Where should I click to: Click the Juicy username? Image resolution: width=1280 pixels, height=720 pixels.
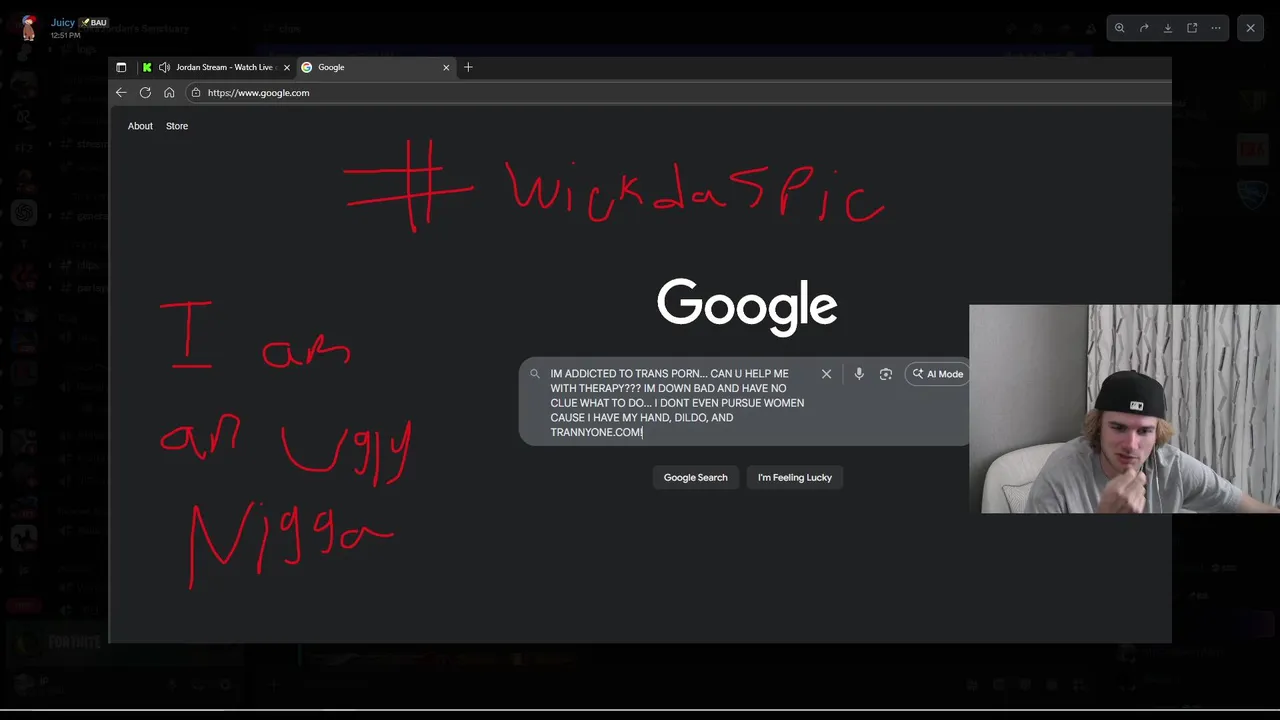[63, 22]
